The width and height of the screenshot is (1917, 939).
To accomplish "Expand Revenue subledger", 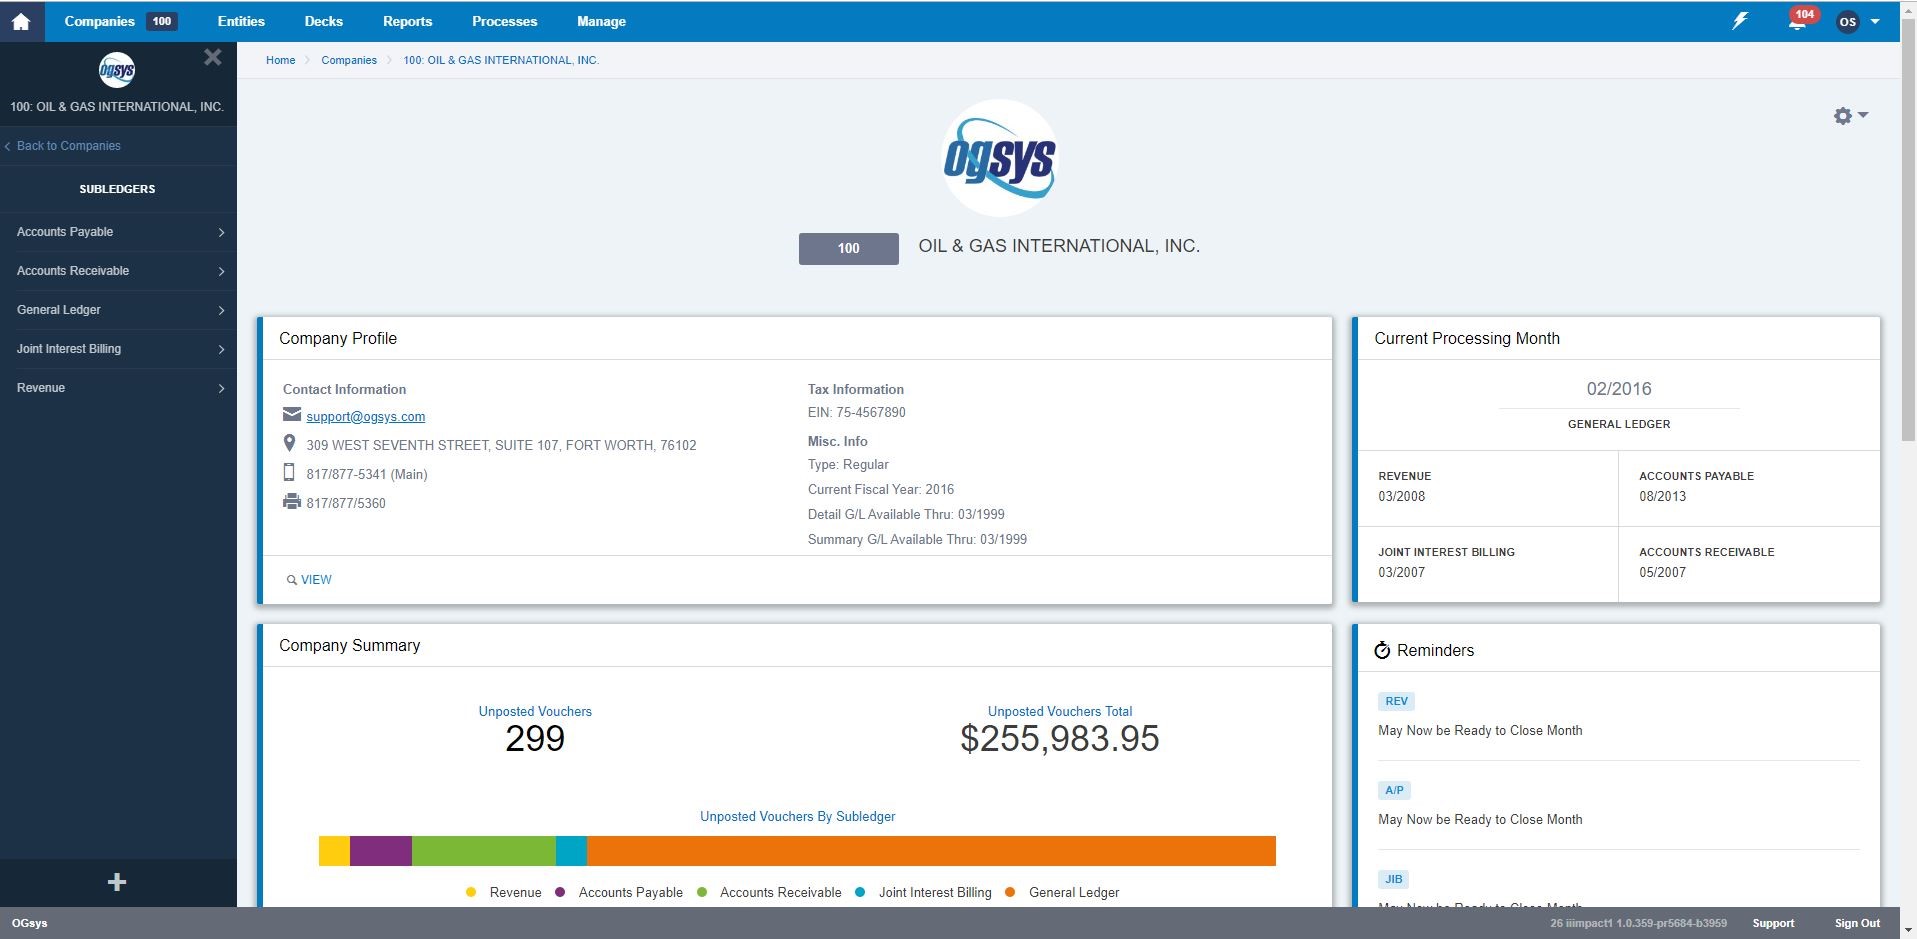I will (118, 388).
